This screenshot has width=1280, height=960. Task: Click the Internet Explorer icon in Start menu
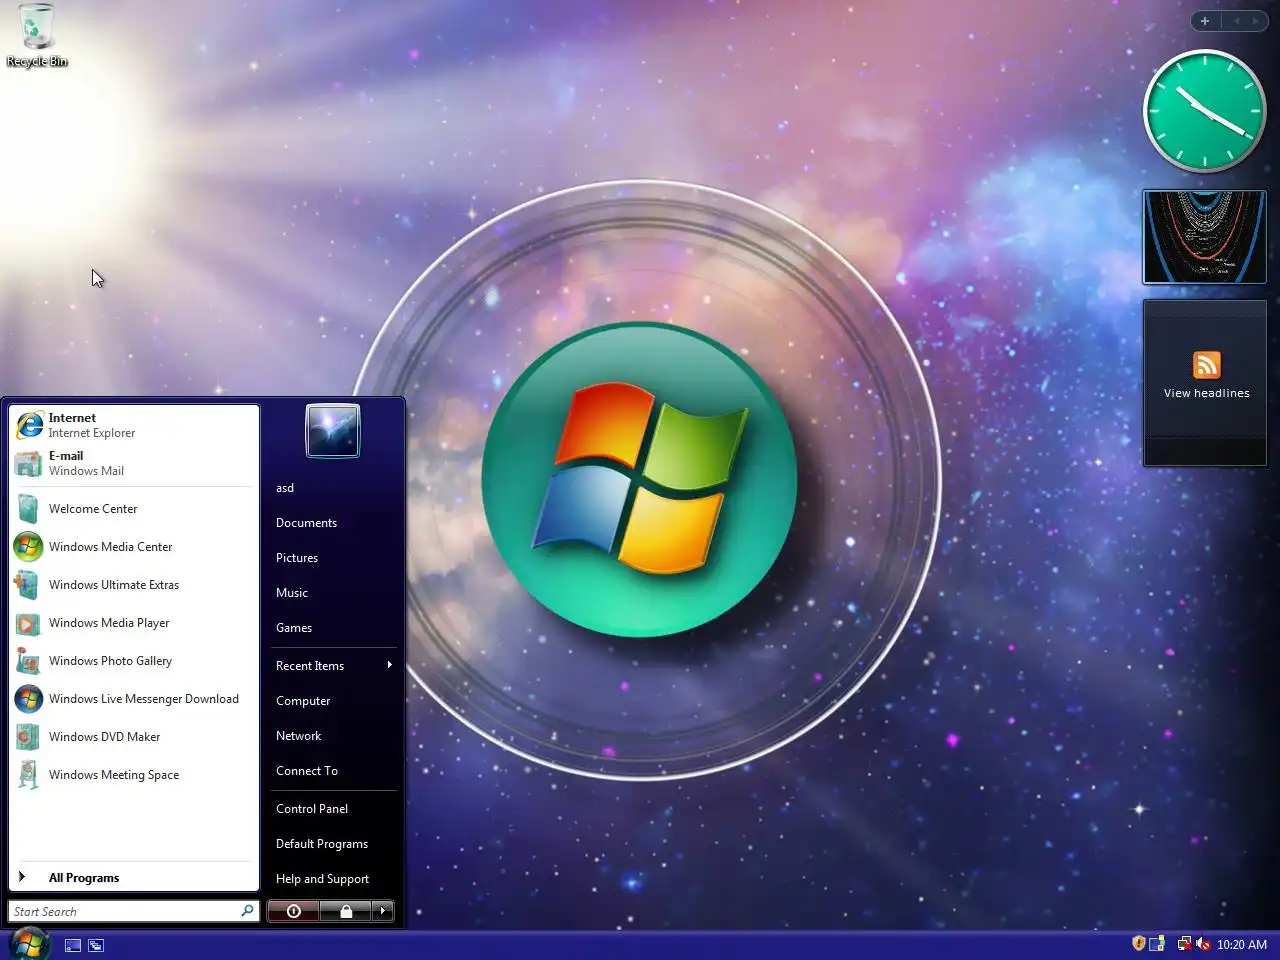(x=29, y=425)
